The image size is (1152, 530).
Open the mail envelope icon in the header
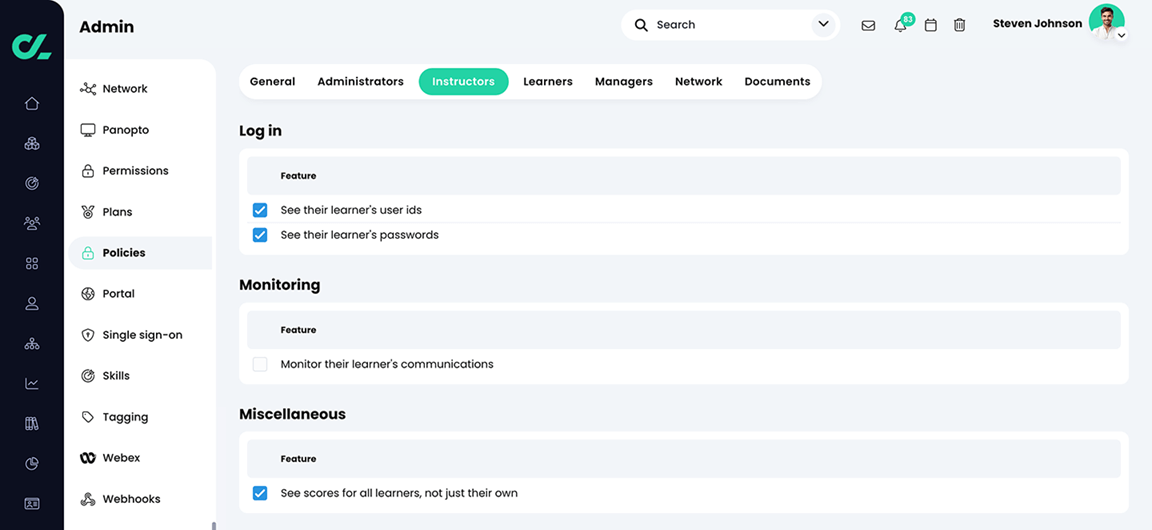click(868, 26)
